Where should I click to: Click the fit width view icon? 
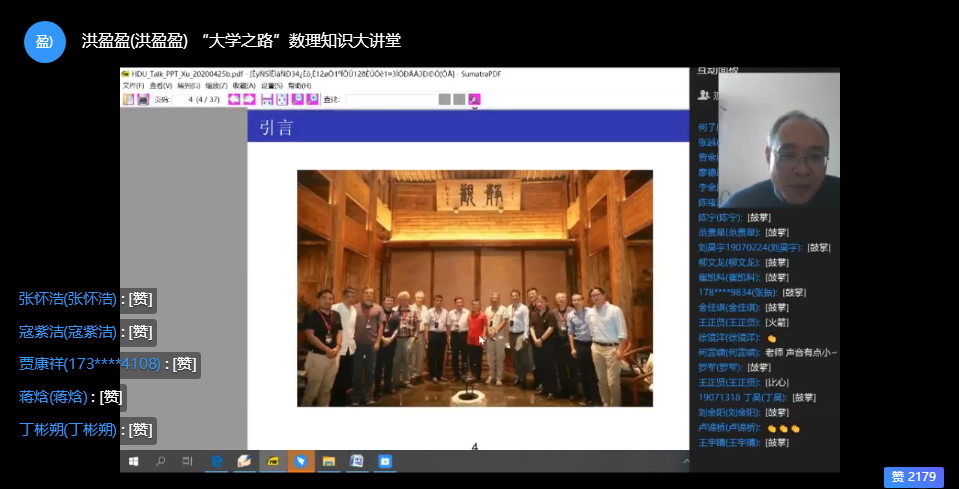coord(267,99)
